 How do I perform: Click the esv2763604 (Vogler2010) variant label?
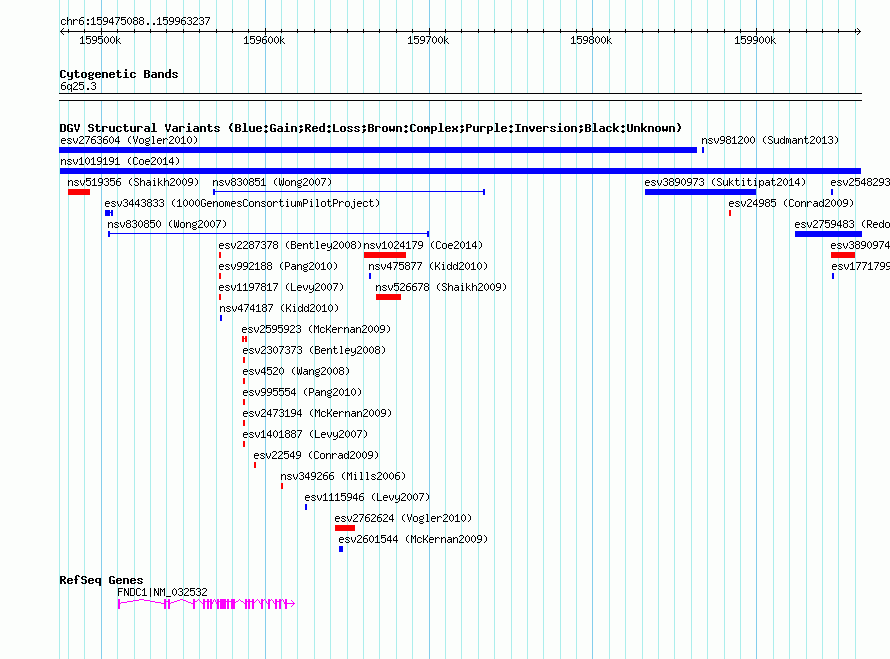coord(129,140)
